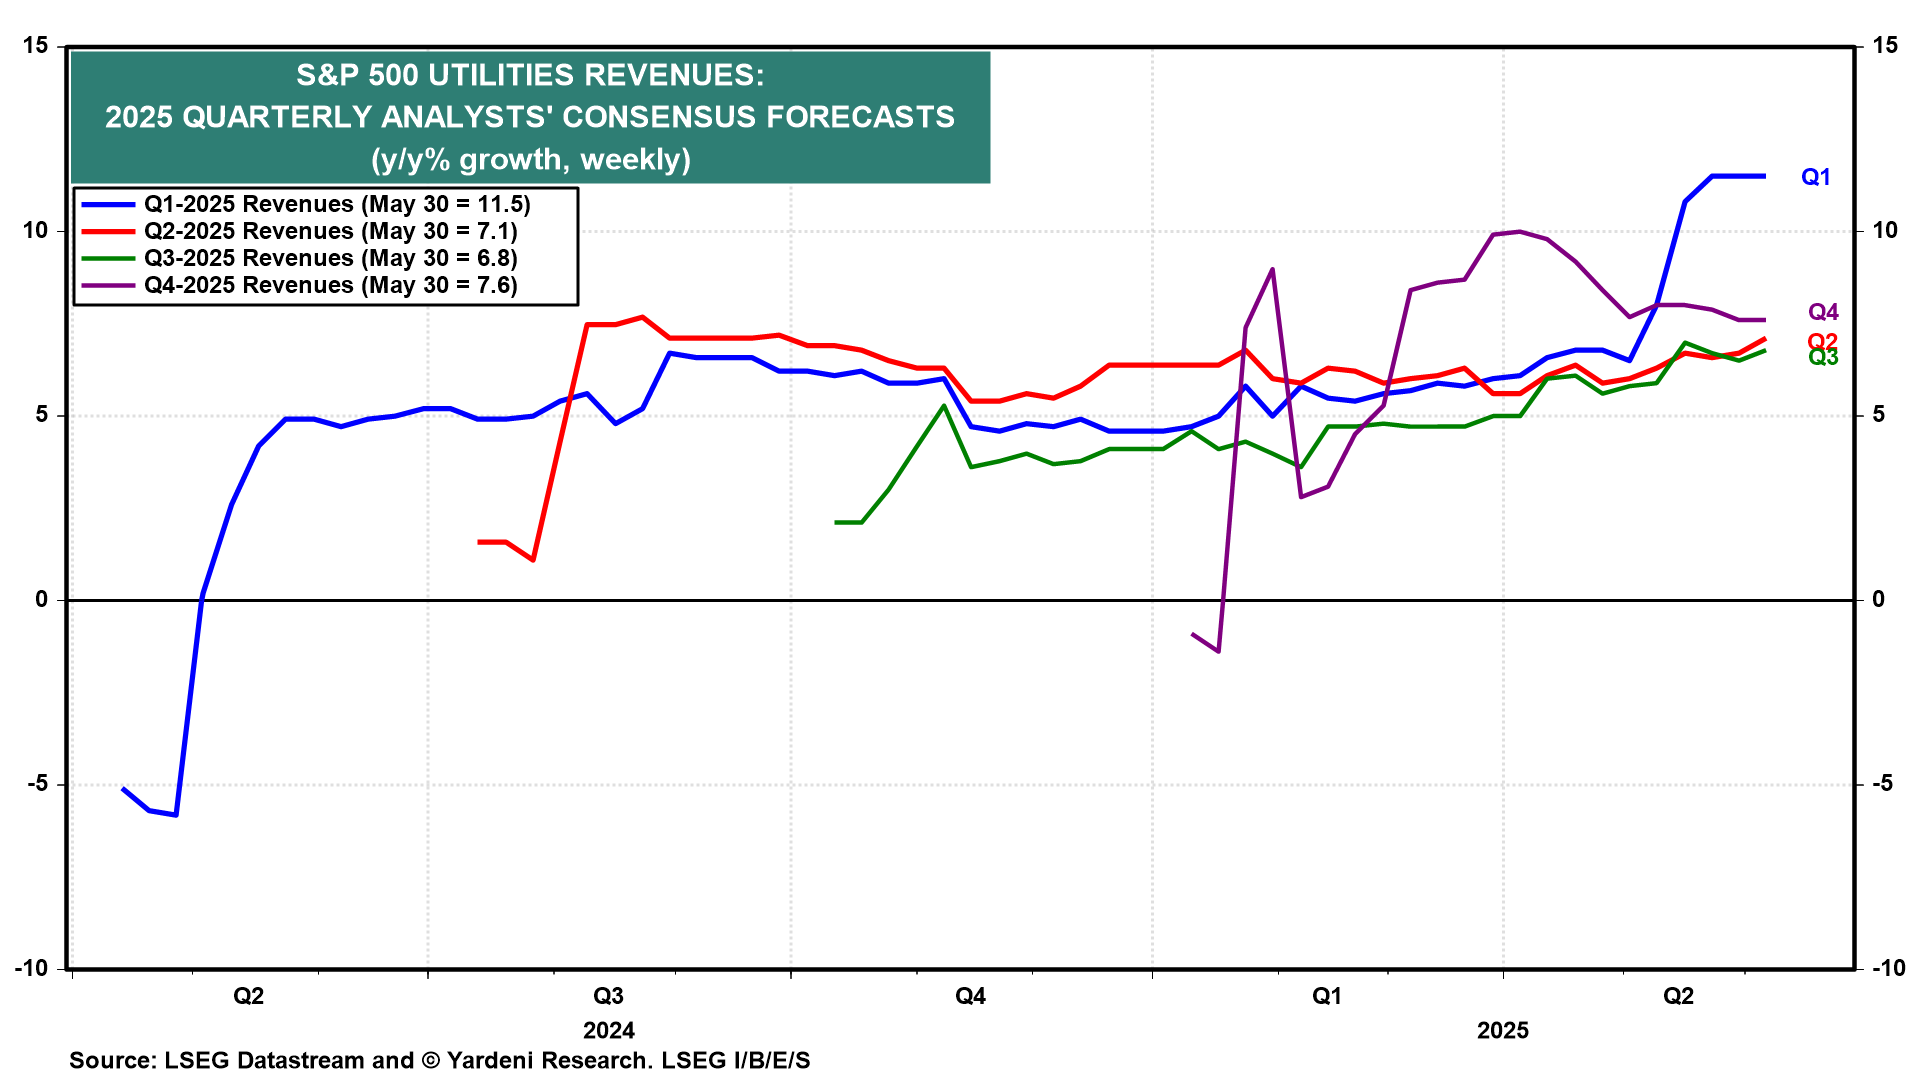
Task: Click the Q3 quarter label on x-axis
Action: click(x=608, y=996)
